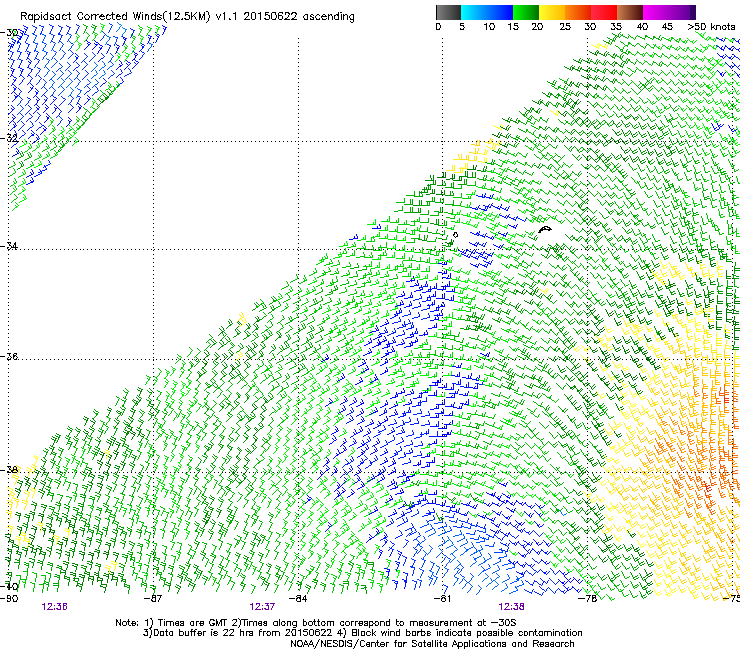The width and height of the screenshot is (740, 650).
Task: Click the -78 longitude axis label
Action: click(588, 598)
